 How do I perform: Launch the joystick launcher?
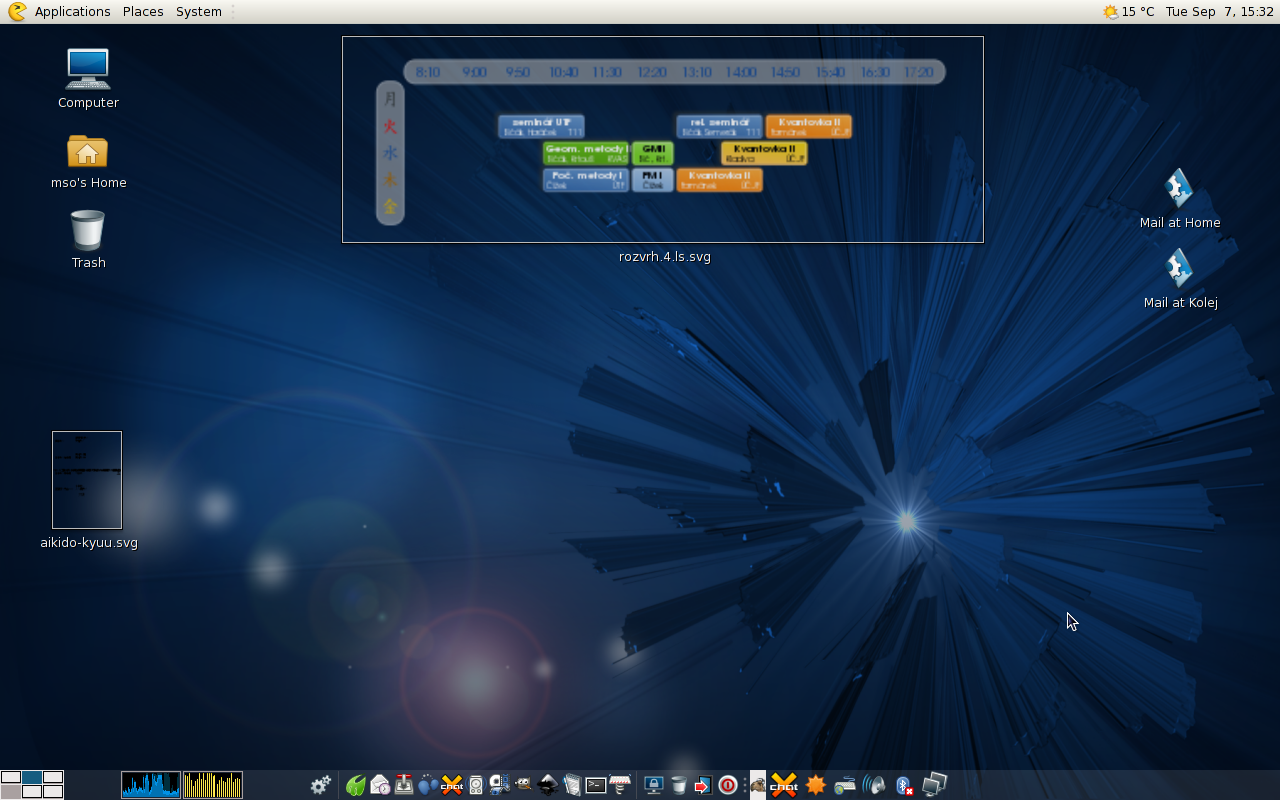point(404,785)
